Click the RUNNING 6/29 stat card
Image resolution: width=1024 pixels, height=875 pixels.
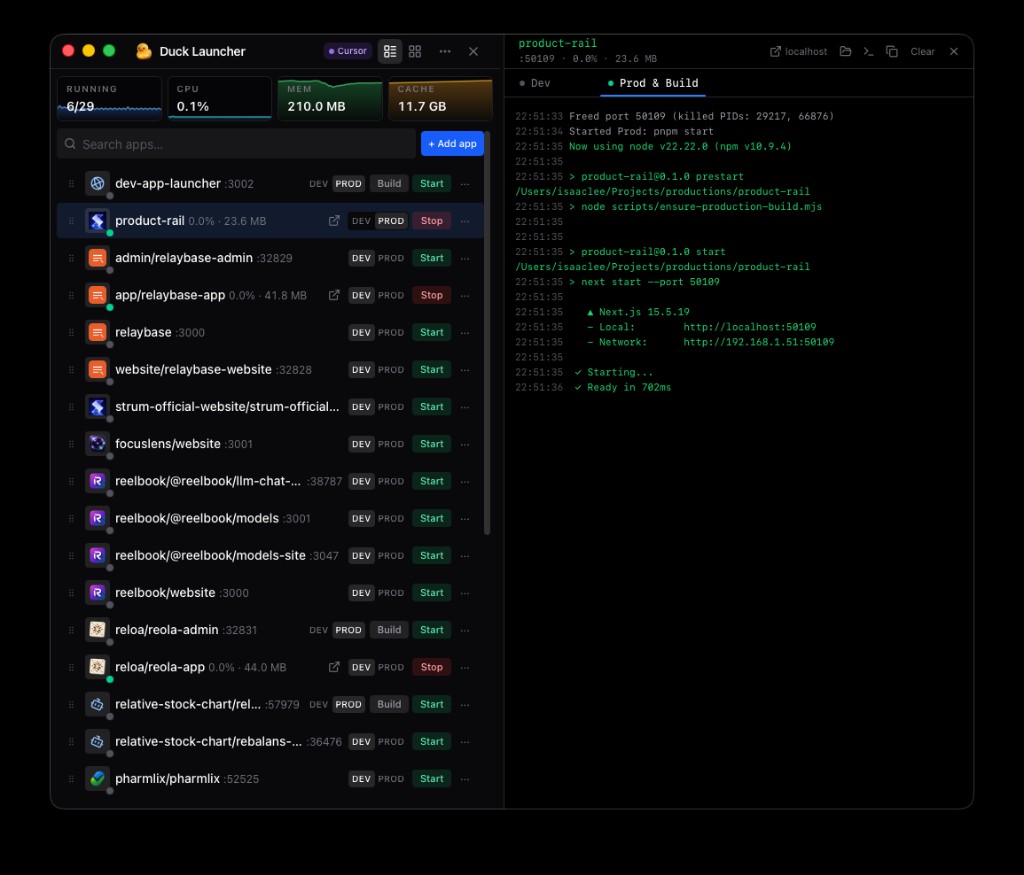click(109, 99)
